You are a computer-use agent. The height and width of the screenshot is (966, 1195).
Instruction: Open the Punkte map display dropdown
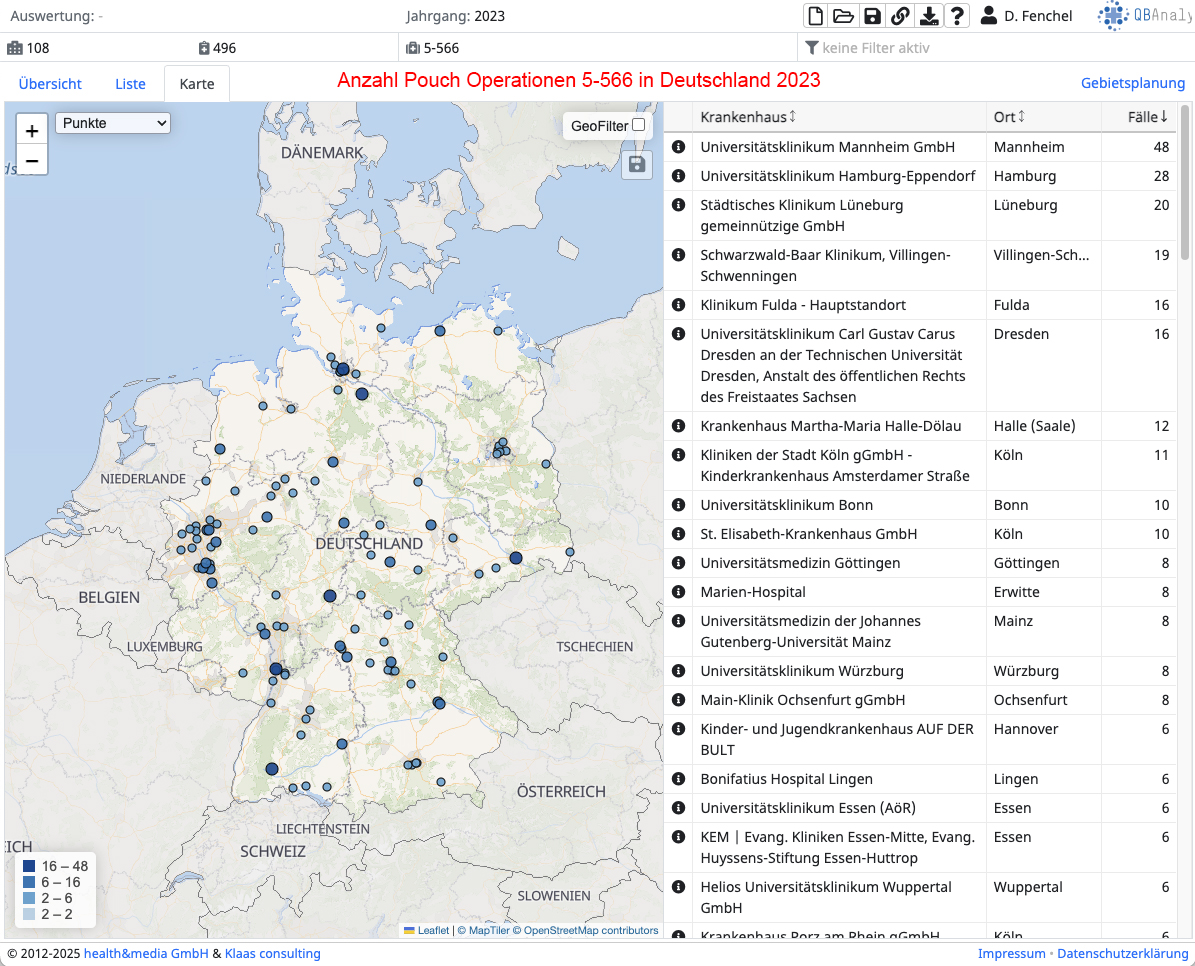coord(113,123)
